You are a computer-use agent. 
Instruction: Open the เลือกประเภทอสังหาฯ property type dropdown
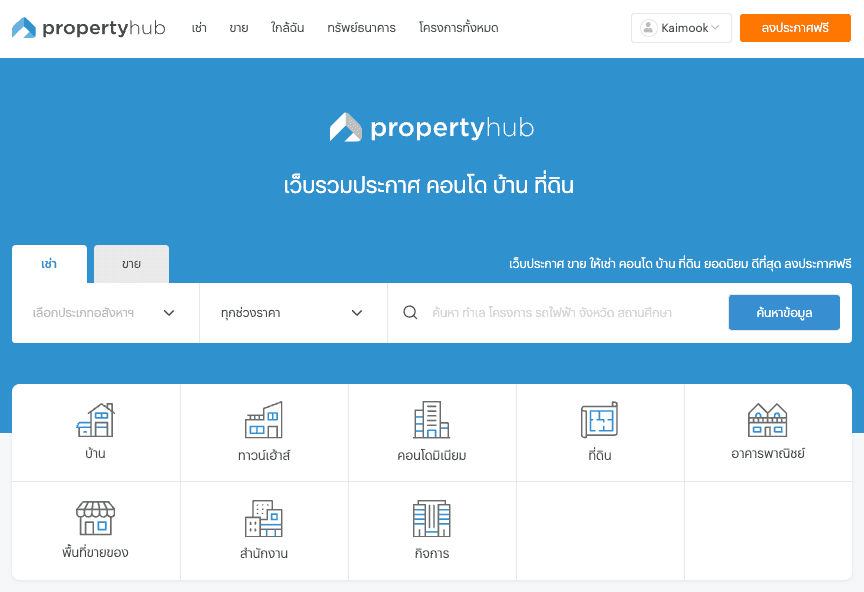(x=105, y=313)
